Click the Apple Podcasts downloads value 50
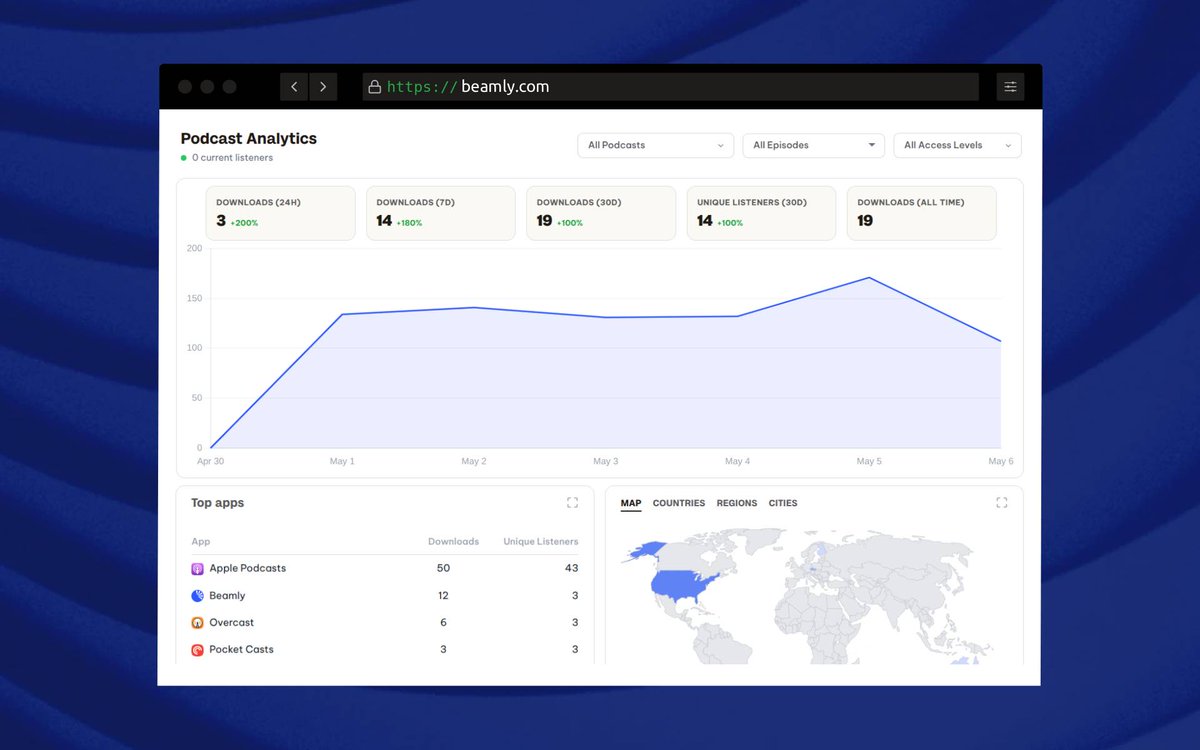 click(443, 569)
